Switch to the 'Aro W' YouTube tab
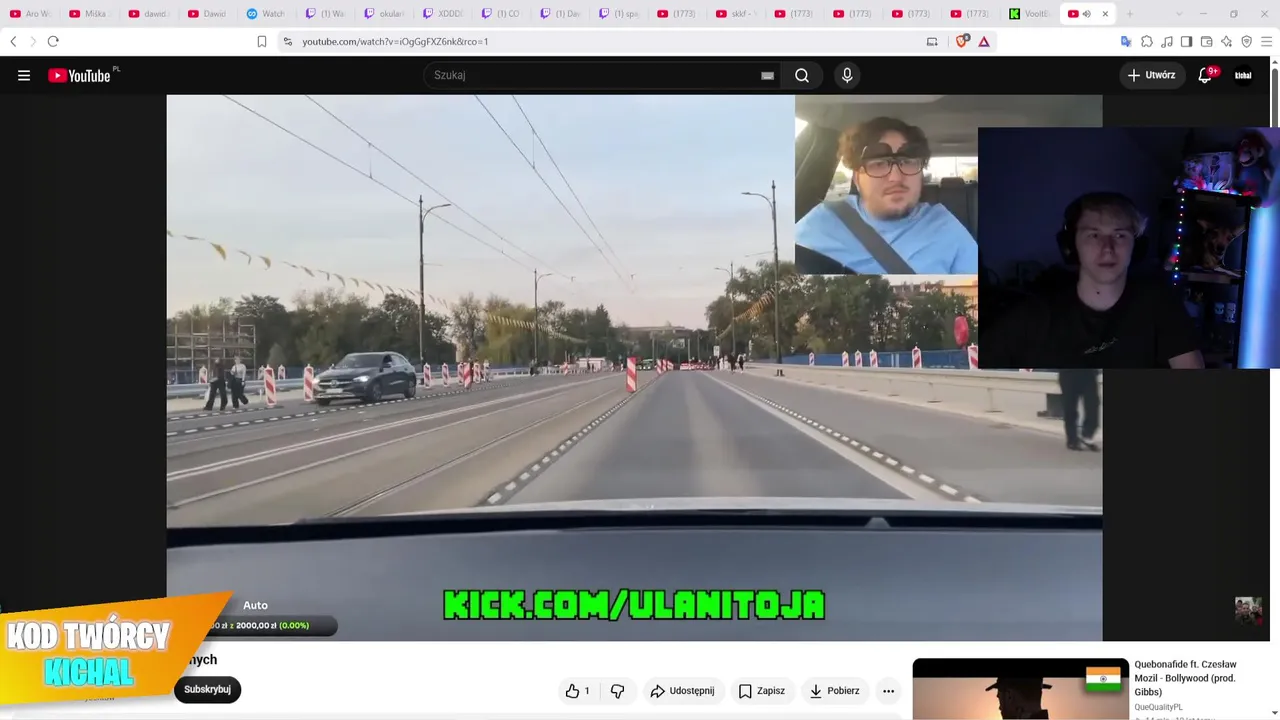The image size is (1280, 720). coord(30,14)
